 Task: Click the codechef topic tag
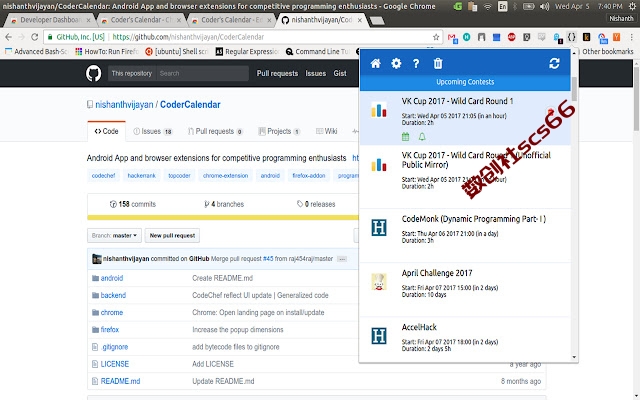click(x=103, y=176)
